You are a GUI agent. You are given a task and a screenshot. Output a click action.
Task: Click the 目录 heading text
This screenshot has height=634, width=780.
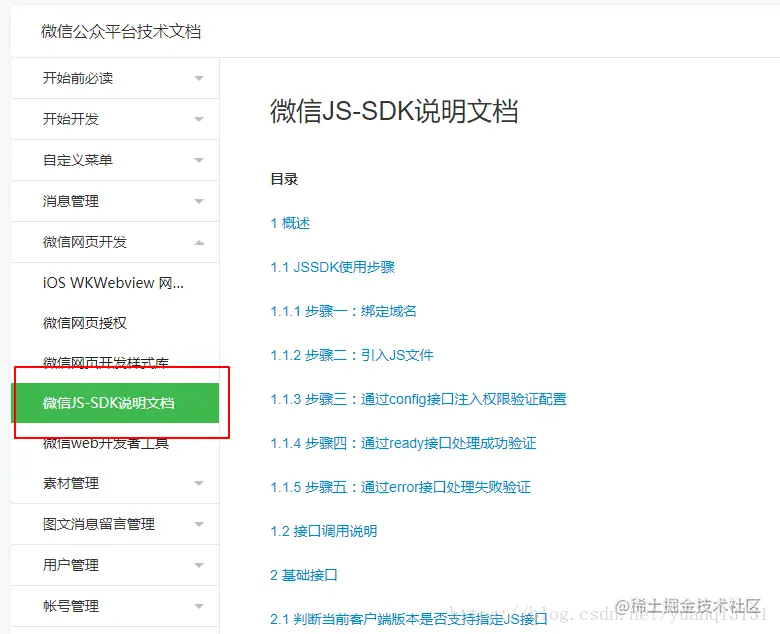(284, 179)
